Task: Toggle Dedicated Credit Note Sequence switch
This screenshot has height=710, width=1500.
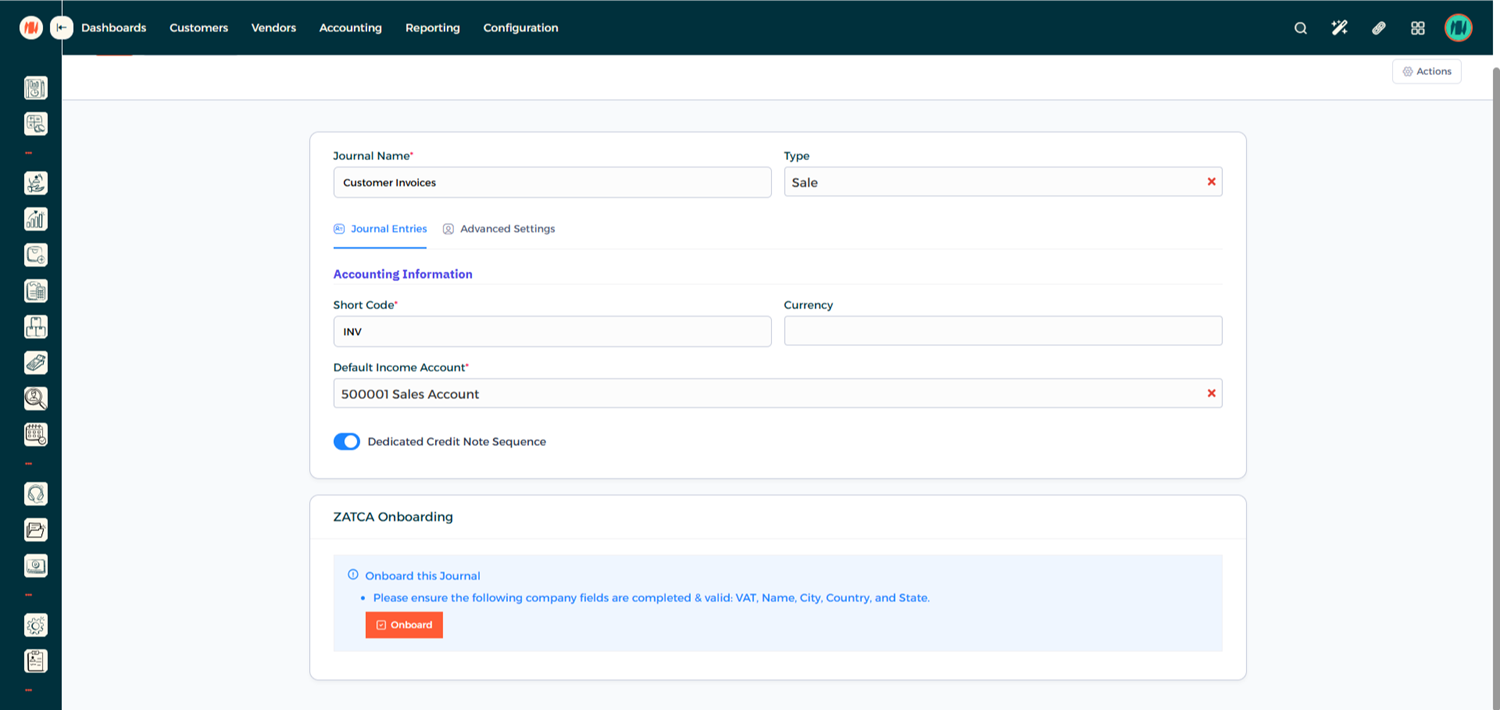Action: [x=347, y=442]
